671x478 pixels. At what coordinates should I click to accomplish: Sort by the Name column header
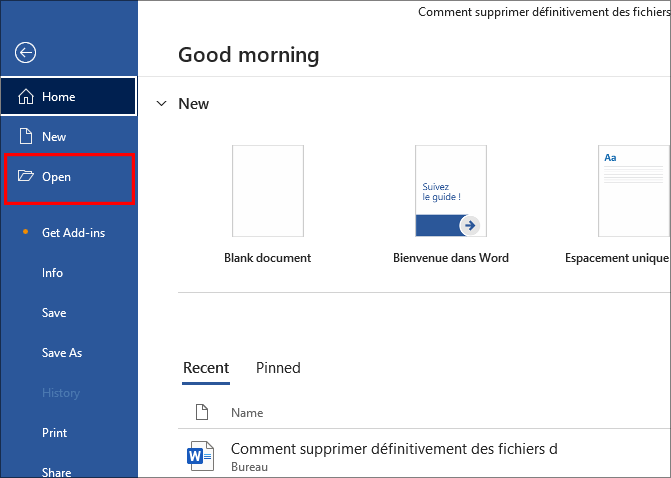[247, 413]
